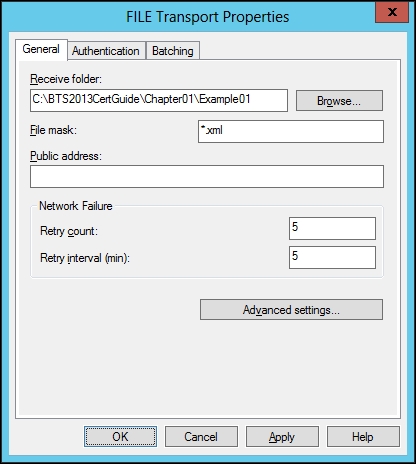Click the Public address label
The width and height of the screenshot is (416, 464).
66,156
